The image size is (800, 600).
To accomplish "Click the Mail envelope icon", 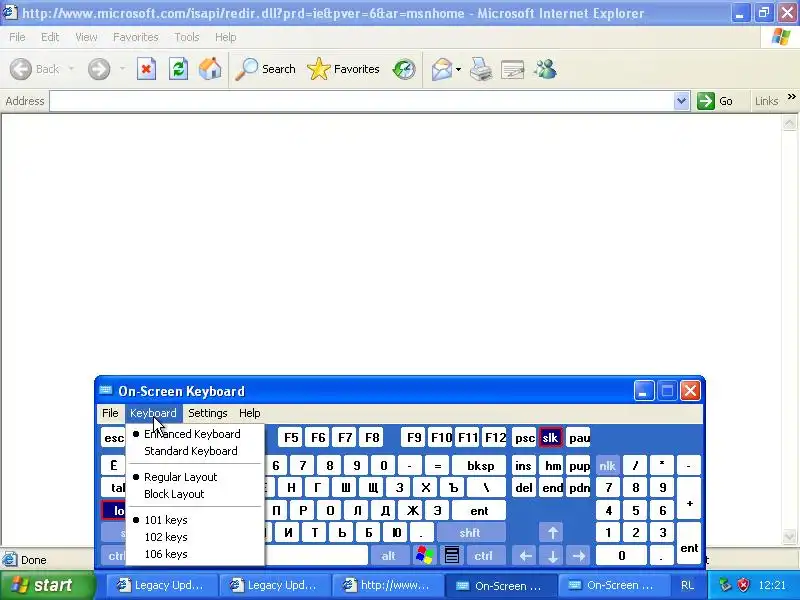I will [x=441, y=69].
